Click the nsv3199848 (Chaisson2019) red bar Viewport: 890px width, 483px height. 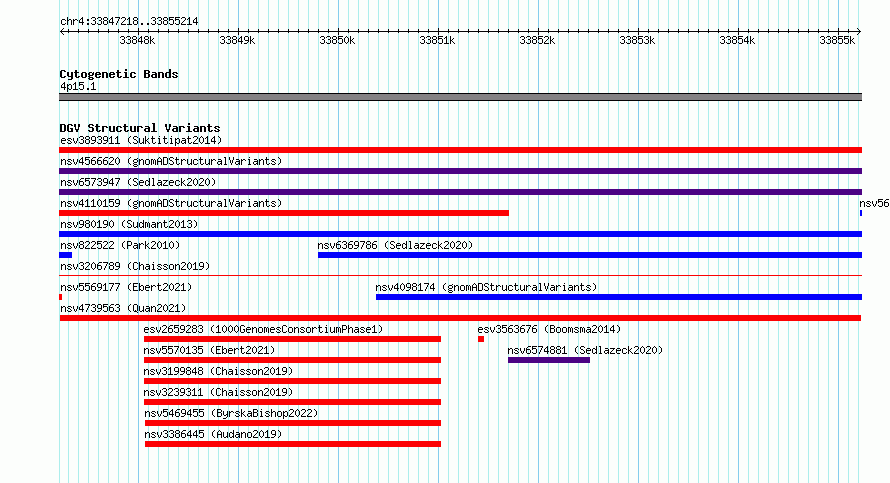292,381
